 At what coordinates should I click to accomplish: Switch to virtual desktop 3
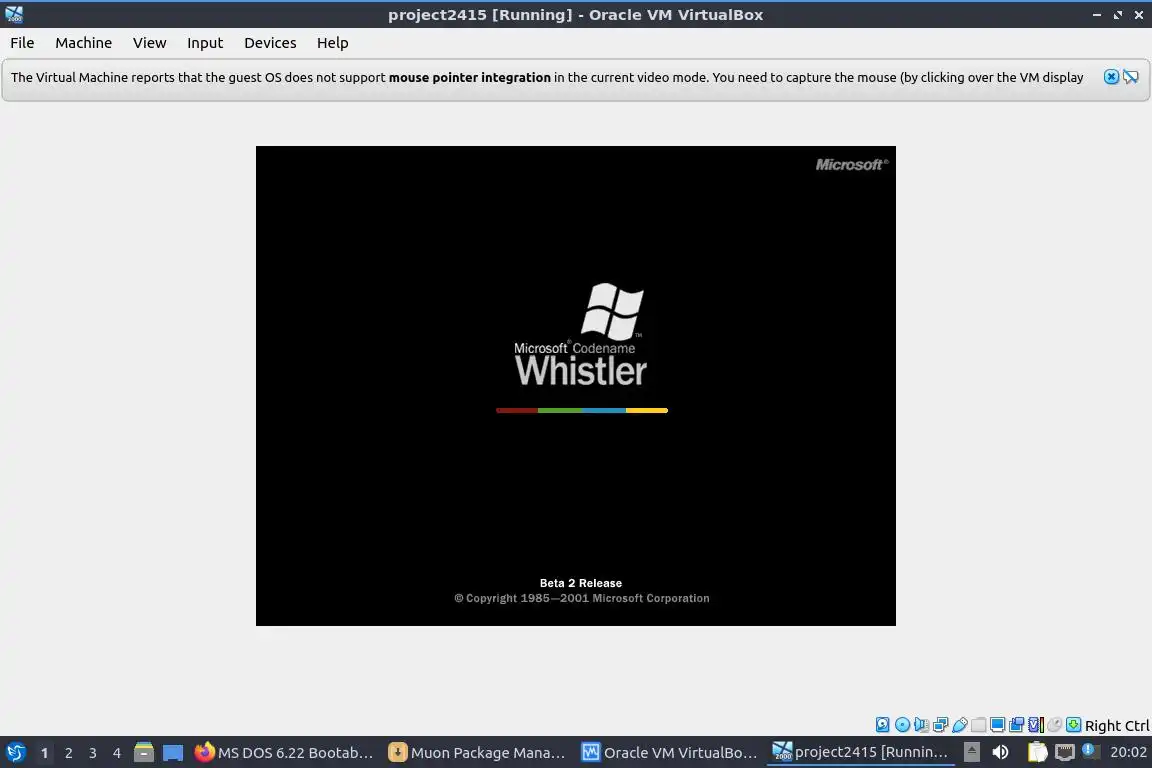93,753
